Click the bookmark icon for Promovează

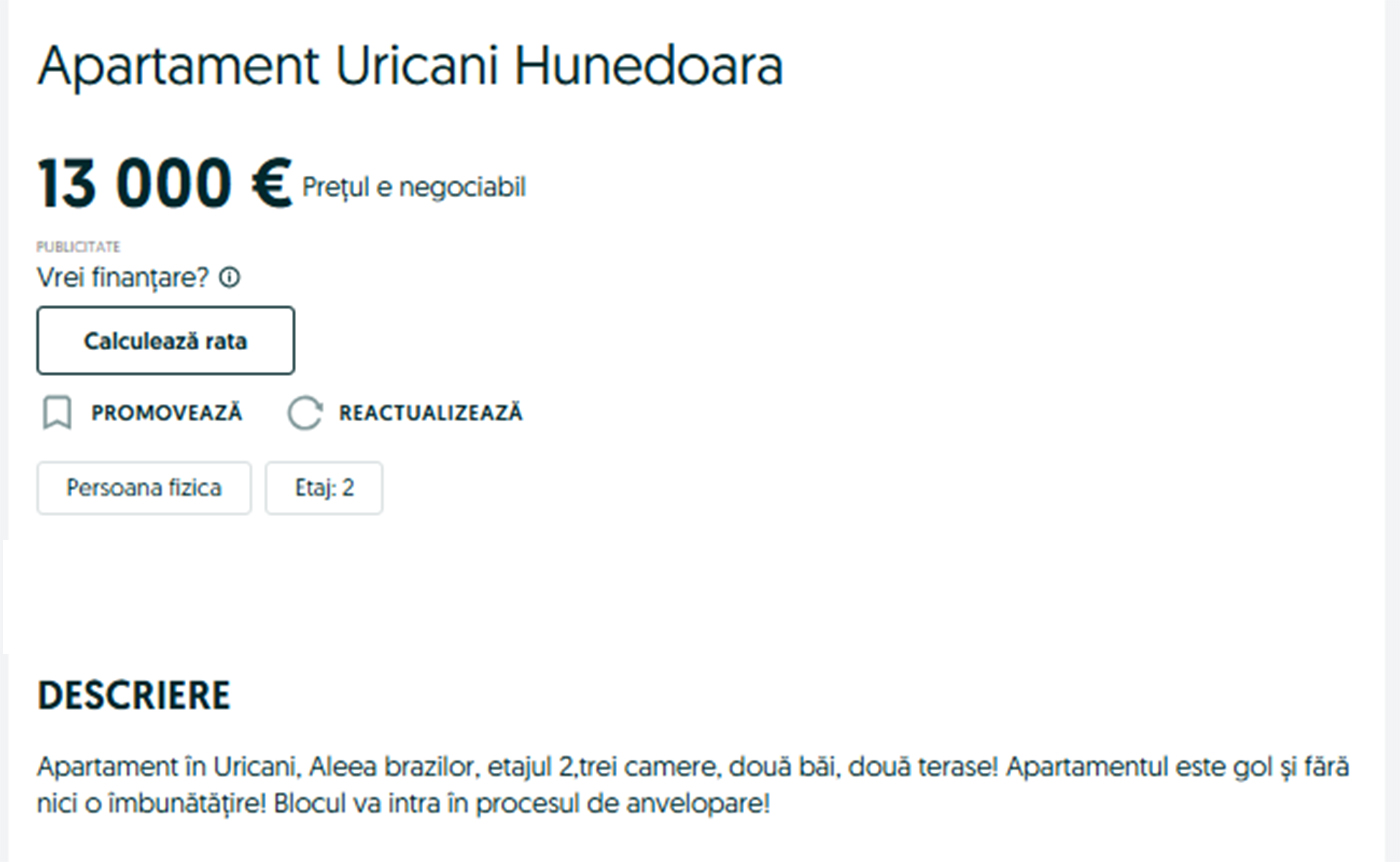[x=58, y=413]
